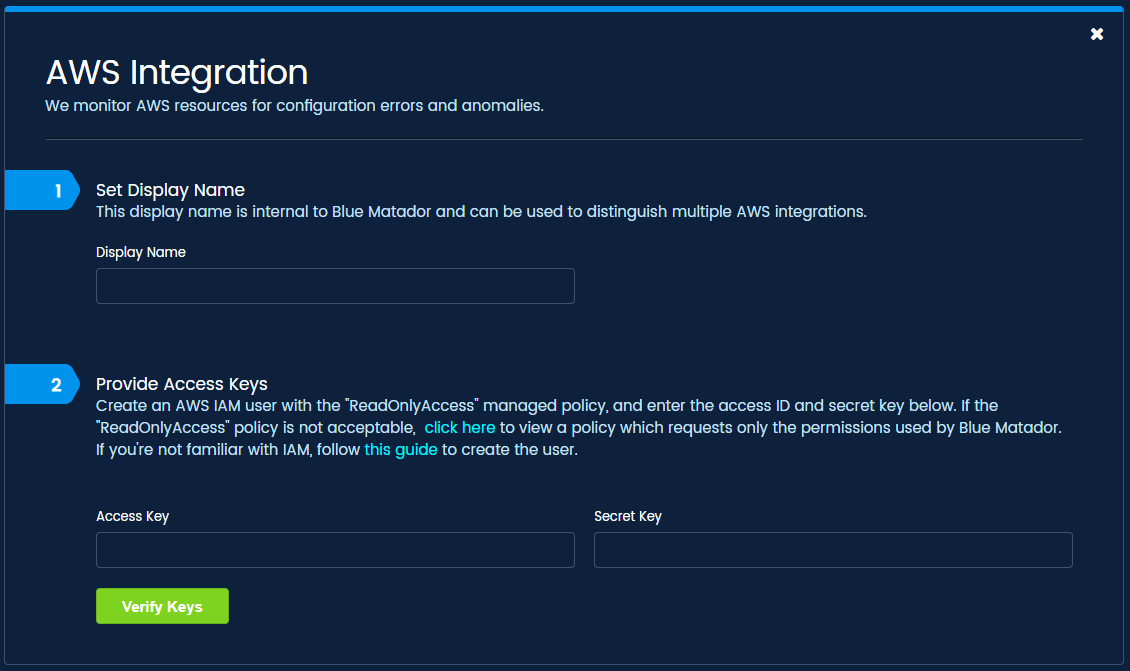Click the Provide Access Keys heading

coord(181,383)
